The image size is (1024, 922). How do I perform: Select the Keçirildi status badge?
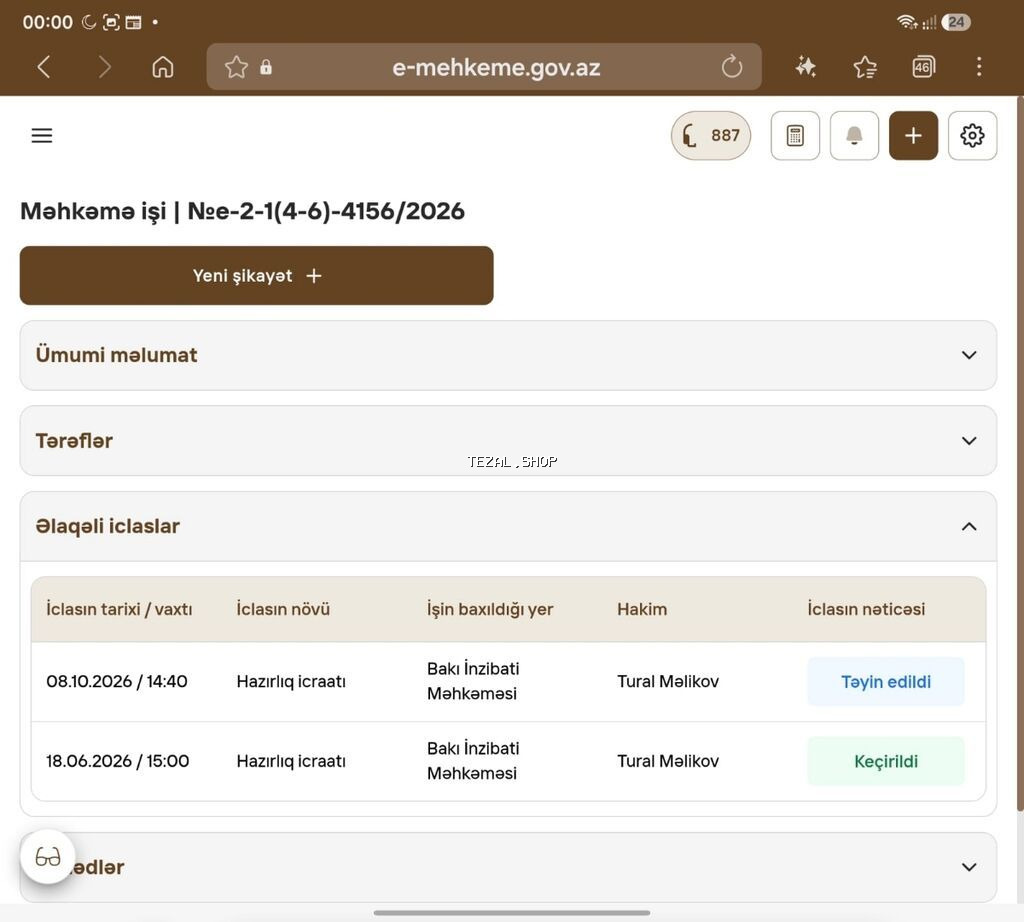click(x=886, y=761)
